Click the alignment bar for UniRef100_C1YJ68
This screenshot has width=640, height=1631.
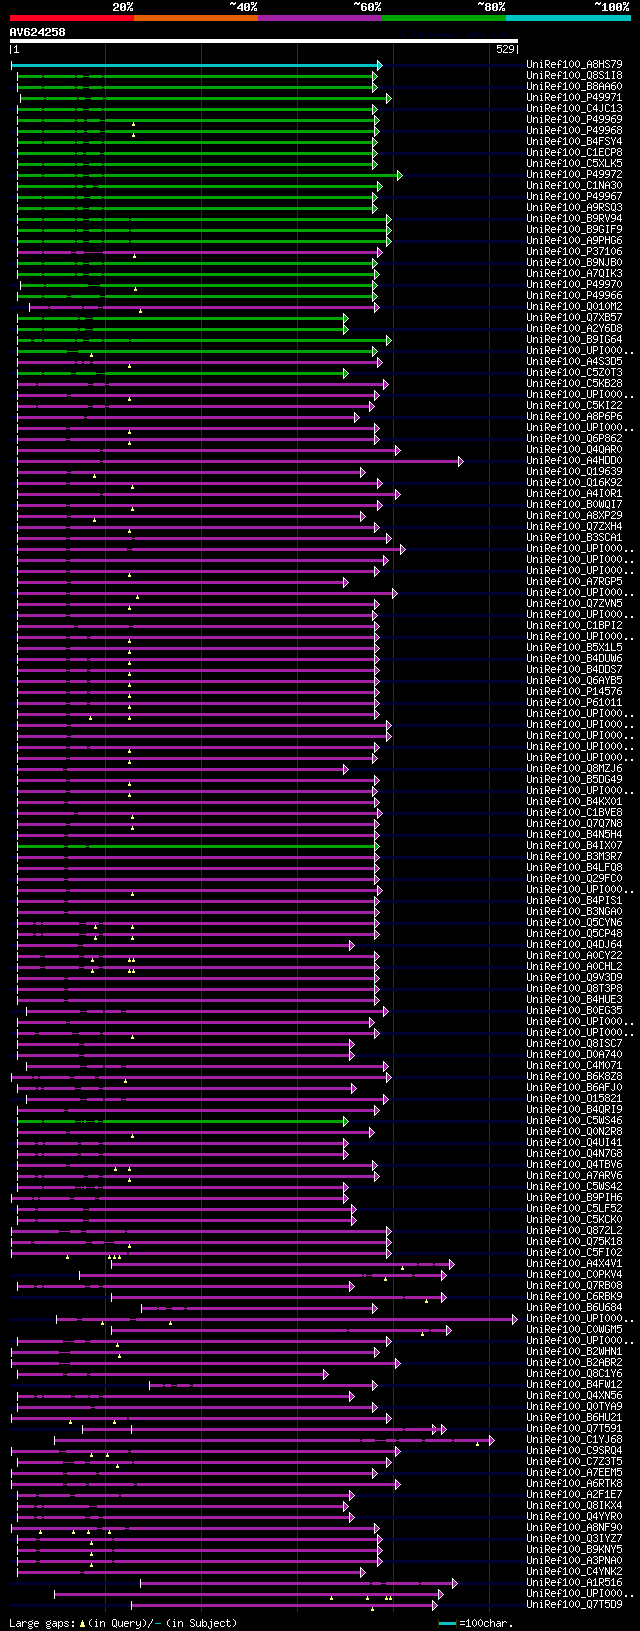(274, 1440)
